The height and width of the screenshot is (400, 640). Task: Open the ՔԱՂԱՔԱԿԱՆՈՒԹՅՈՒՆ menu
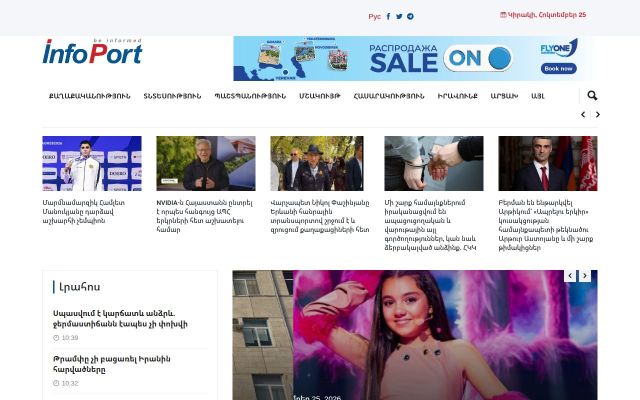click(89, 96)
